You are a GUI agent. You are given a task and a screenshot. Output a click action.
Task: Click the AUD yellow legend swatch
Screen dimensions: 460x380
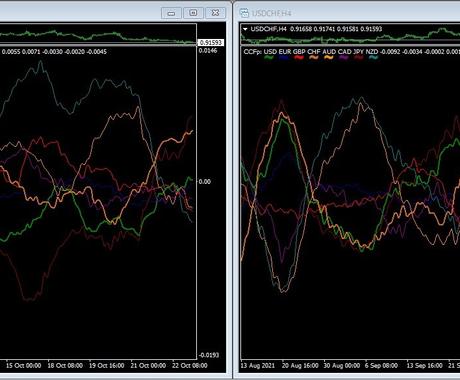tap(329, 58)
